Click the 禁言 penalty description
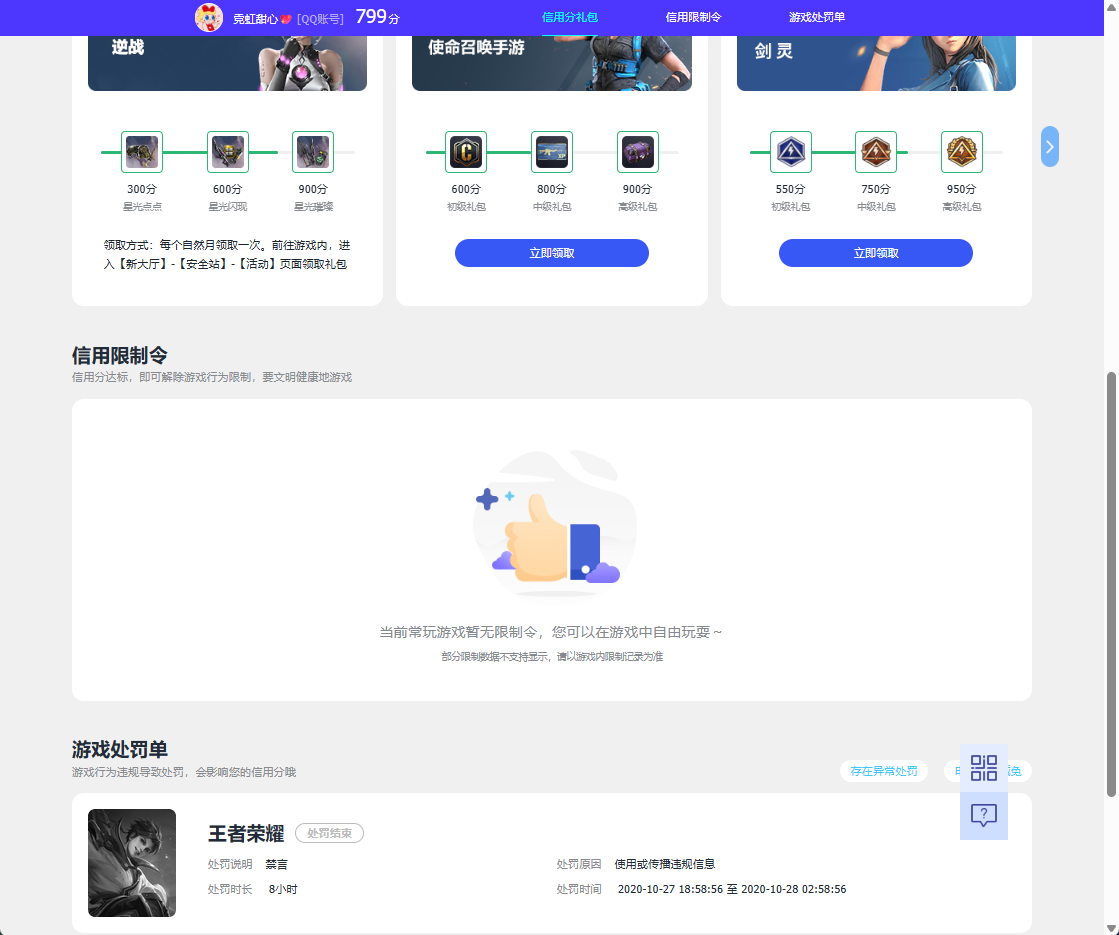This screenshot has height=935, width=1119. [276, 864]
